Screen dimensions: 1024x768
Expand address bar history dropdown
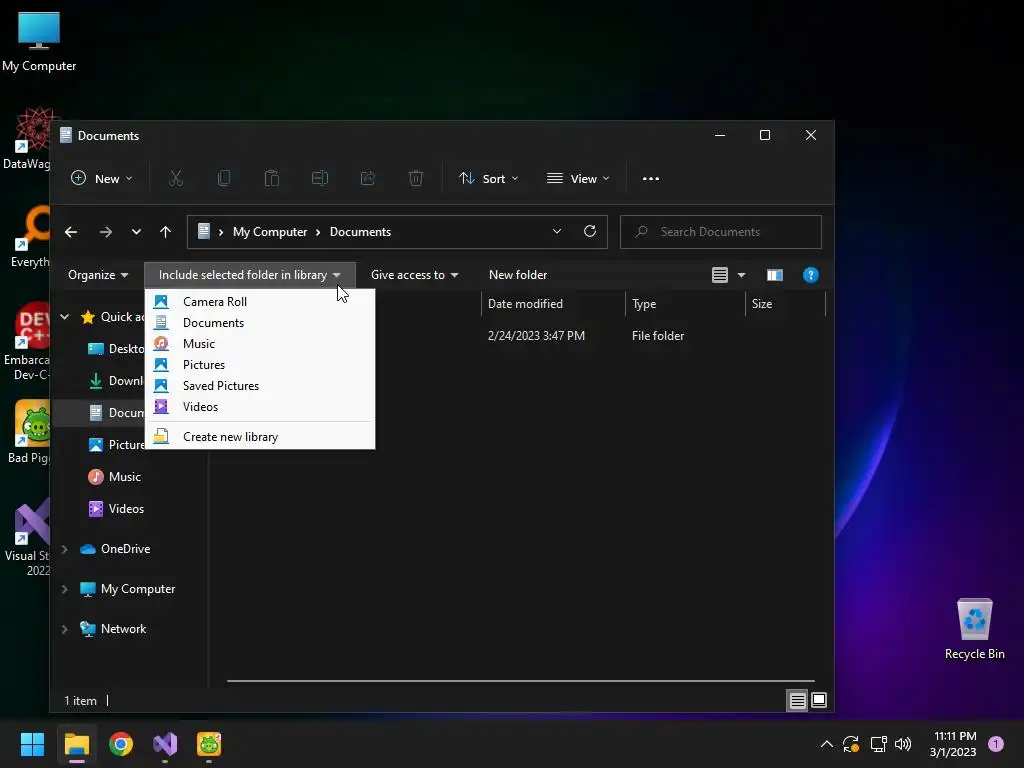(x=557, y=231)
